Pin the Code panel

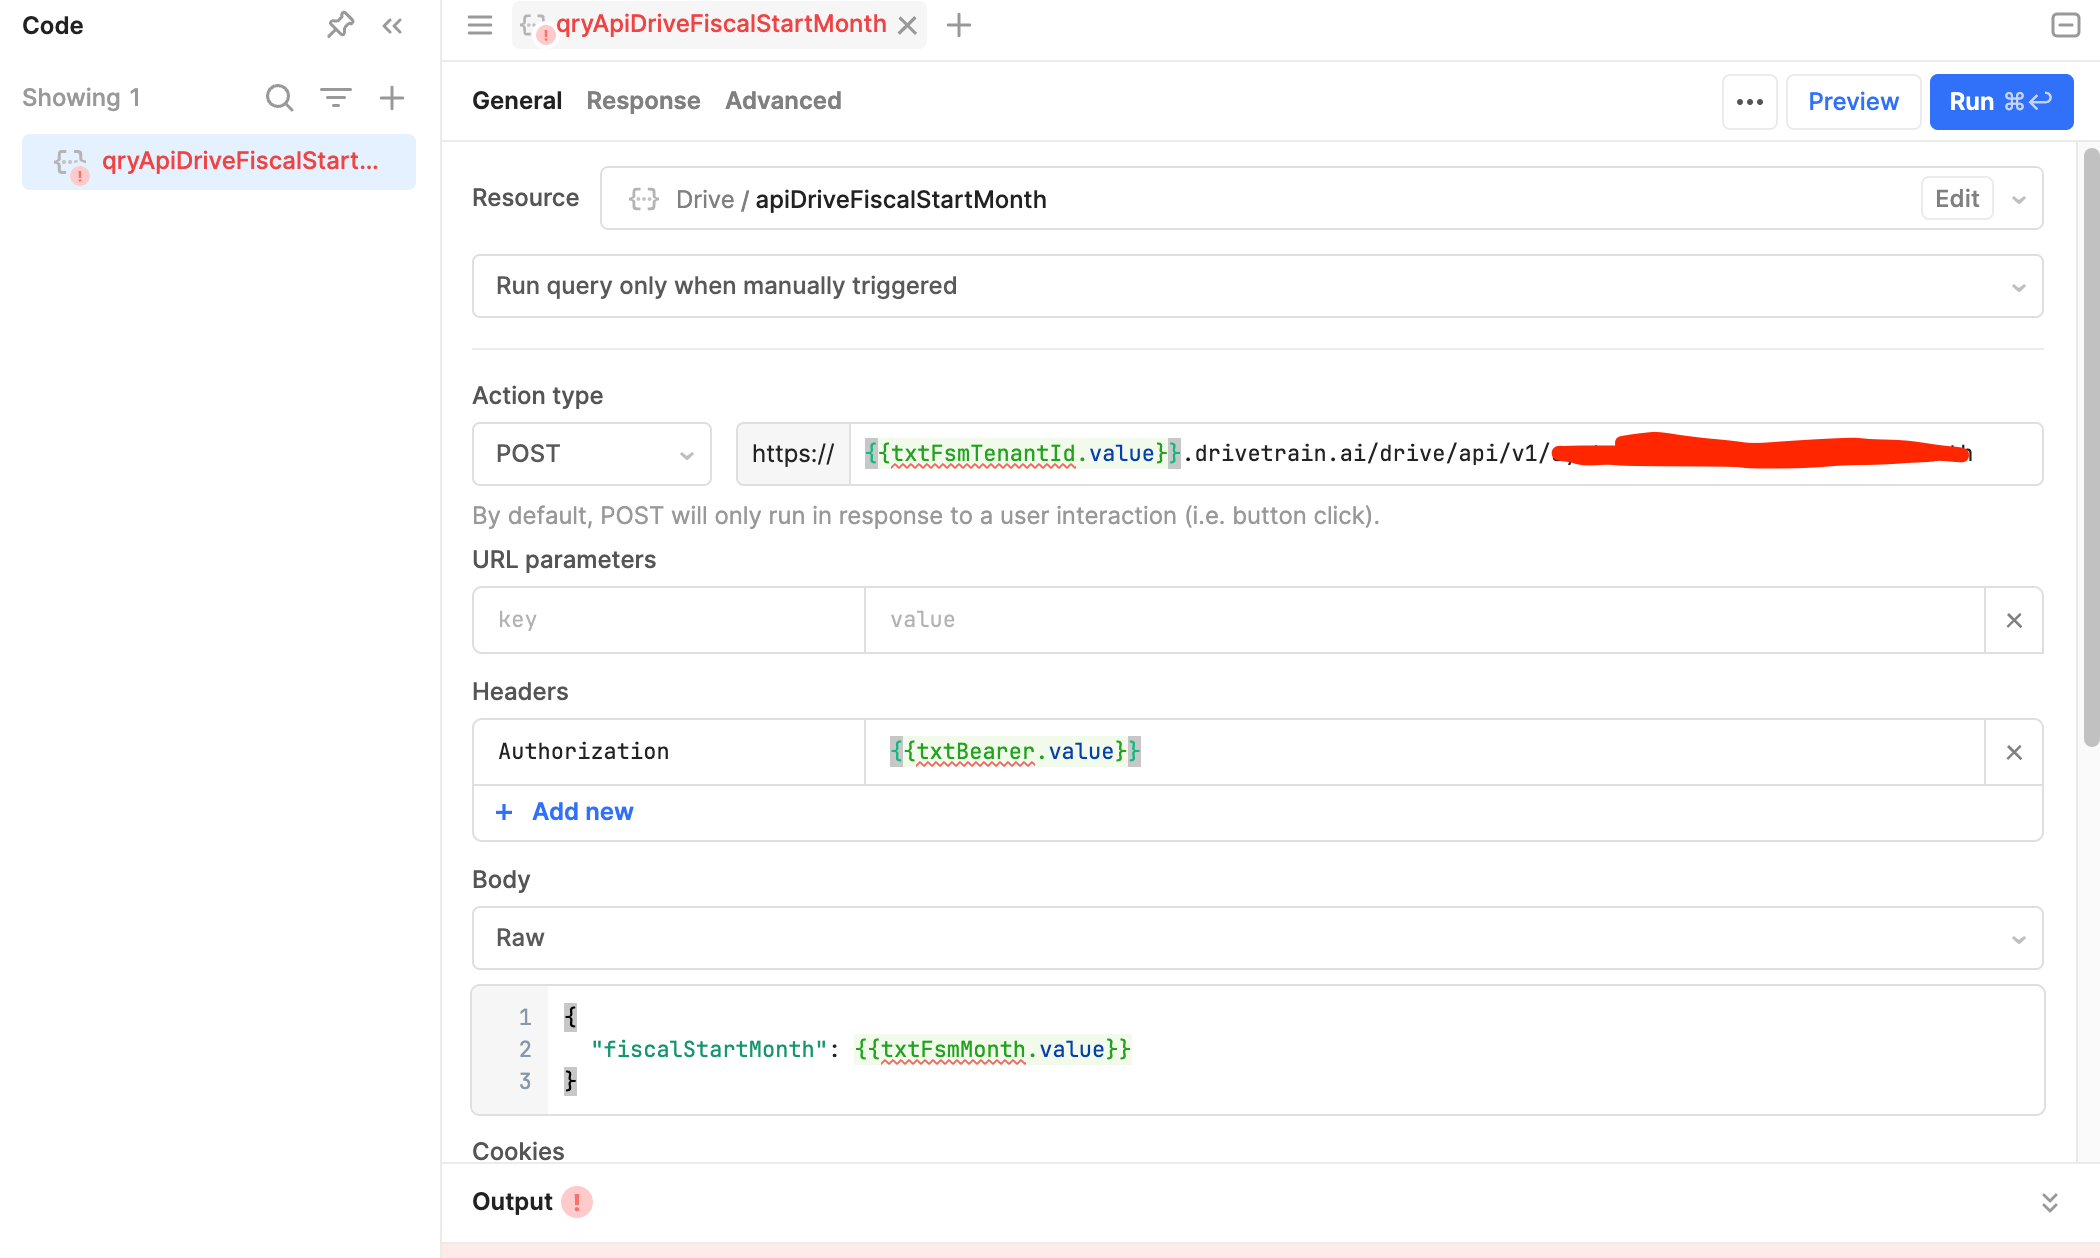(340, 25)
